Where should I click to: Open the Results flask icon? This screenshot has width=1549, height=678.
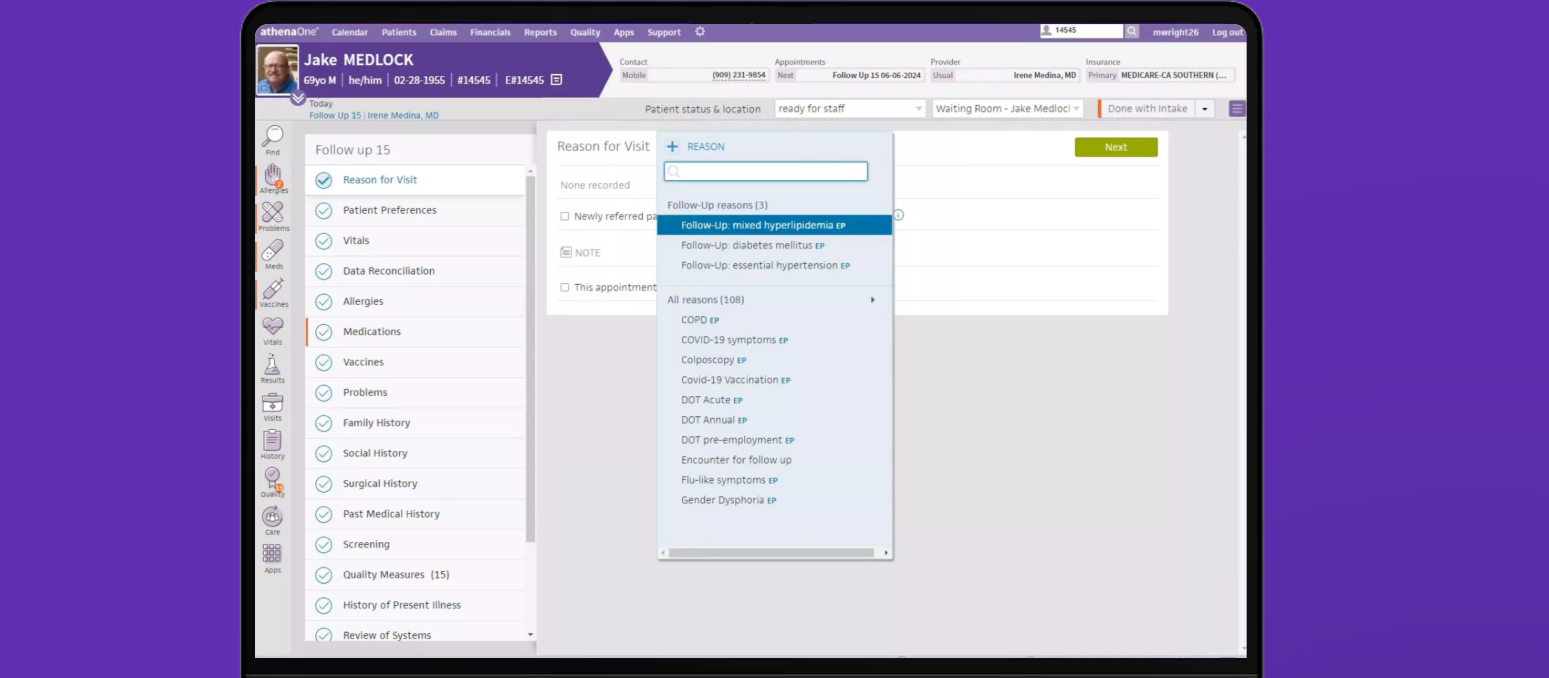tap(272, 366)
